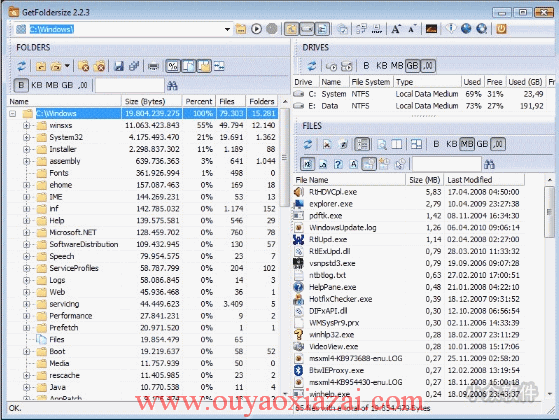Click increase font size icon

[x=396, y=29]
